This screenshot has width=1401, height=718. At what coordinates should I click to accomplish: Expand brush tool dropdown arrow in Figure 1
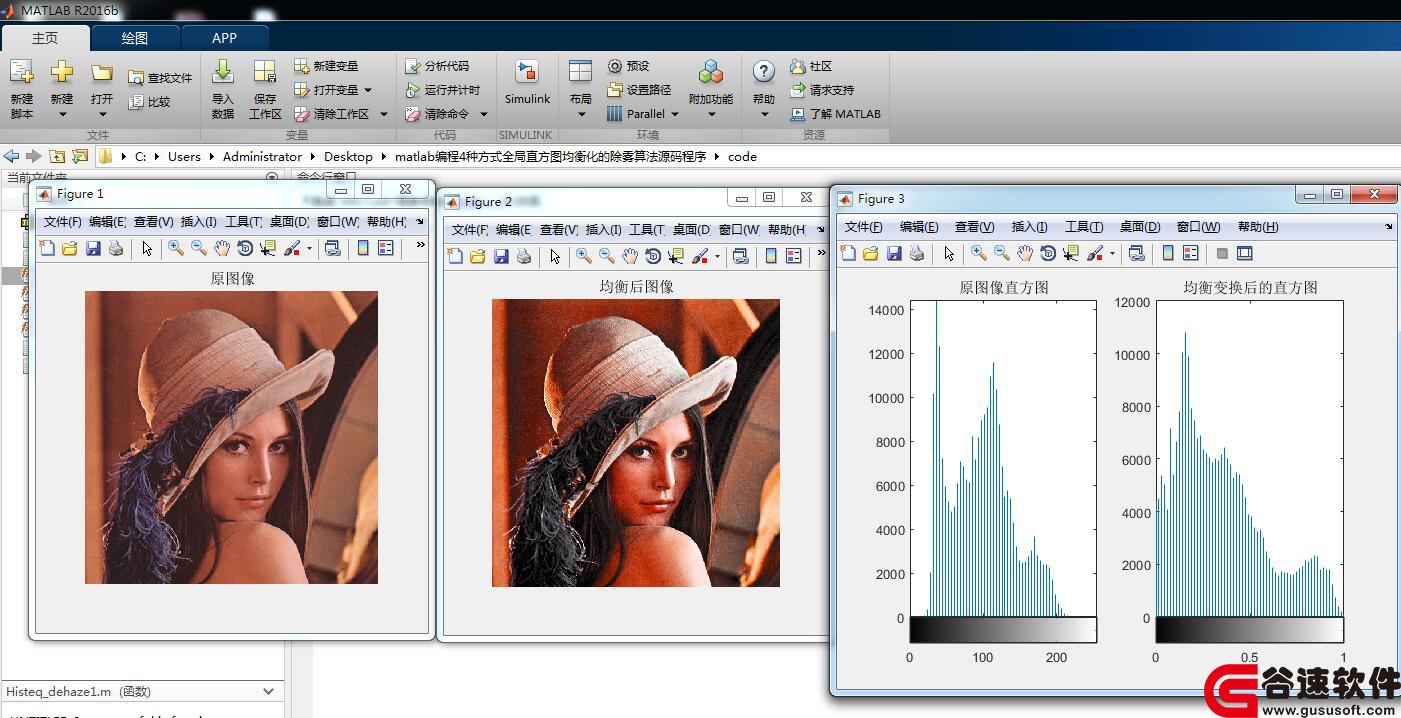[x=310, y=248]
